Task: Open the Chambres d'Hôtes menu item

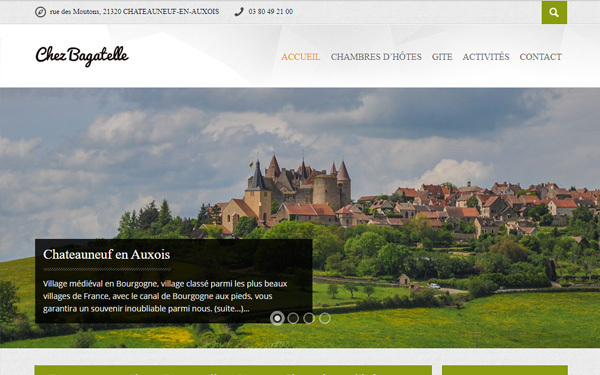Action: [376, 57]
